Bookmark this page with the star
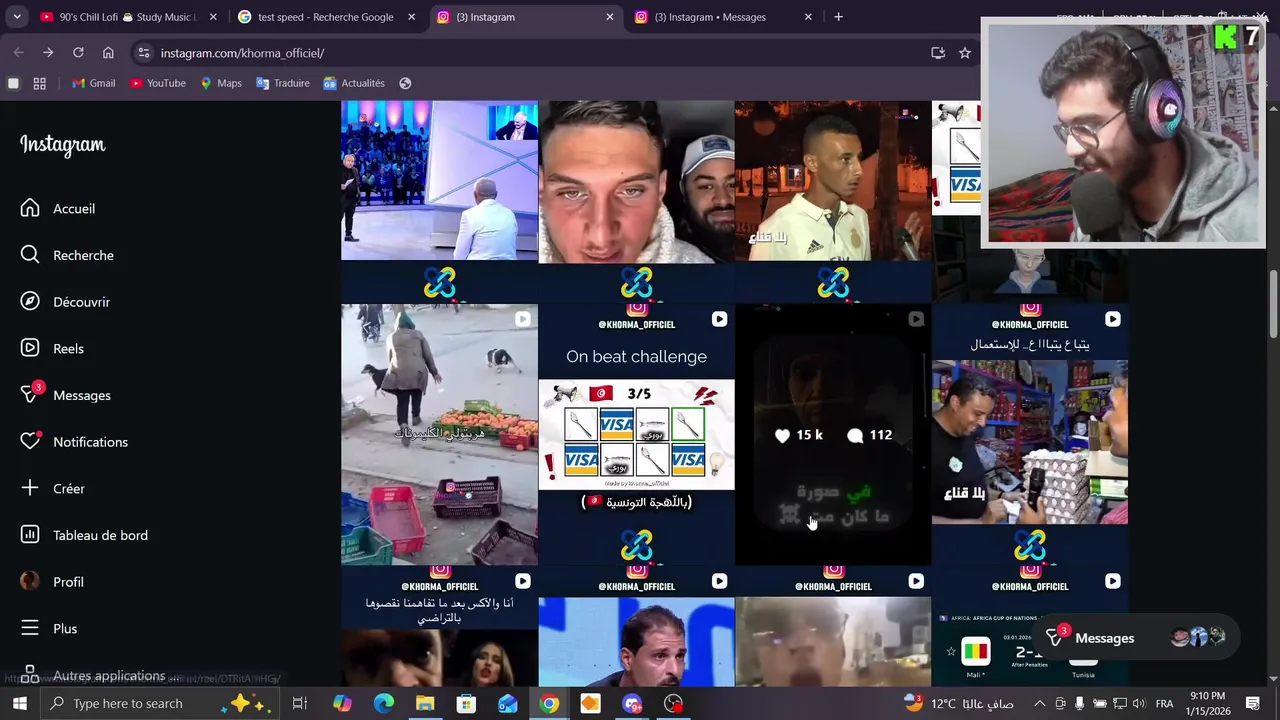 965,53
